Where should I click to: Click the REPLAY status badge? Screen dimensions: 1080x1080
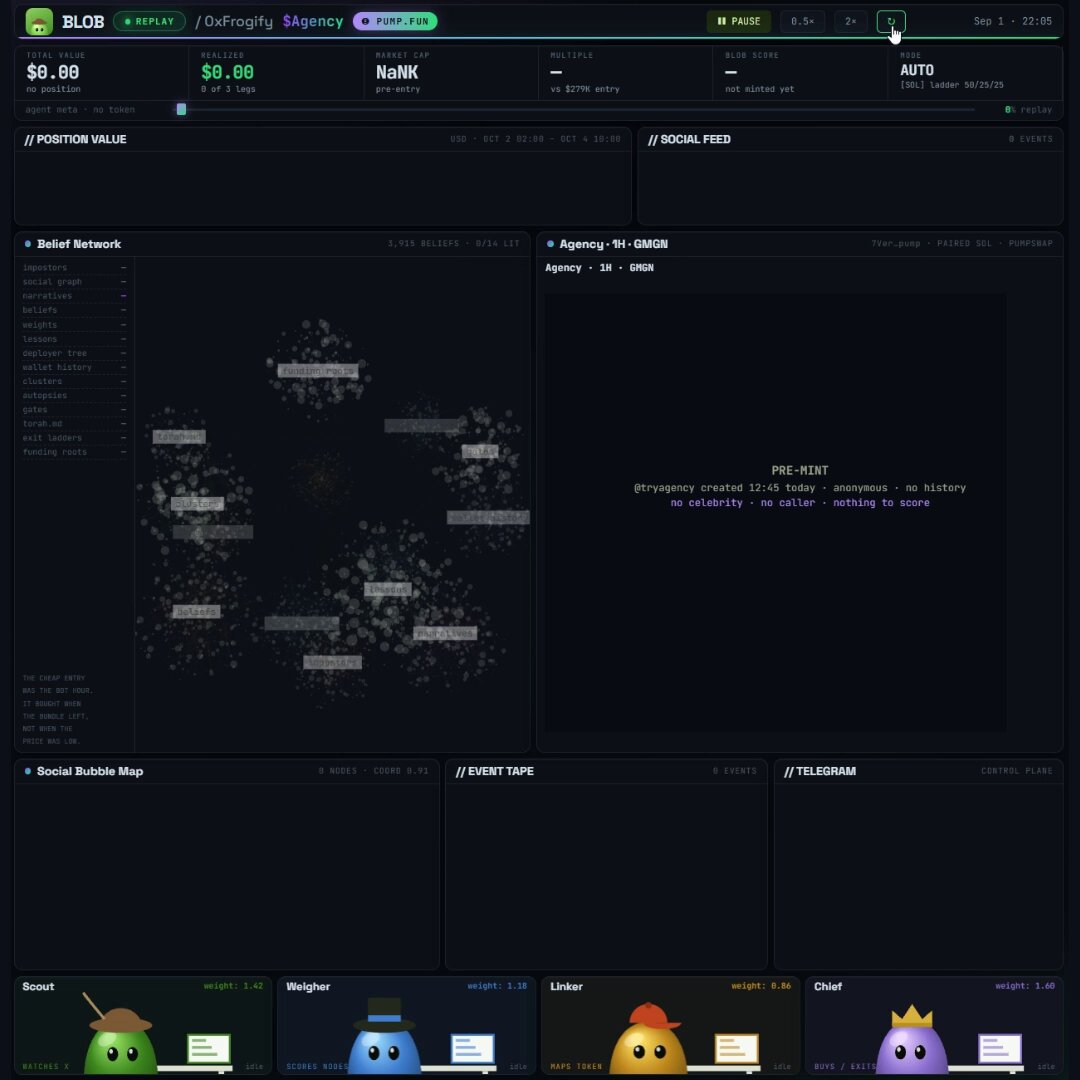pos(149,21)
